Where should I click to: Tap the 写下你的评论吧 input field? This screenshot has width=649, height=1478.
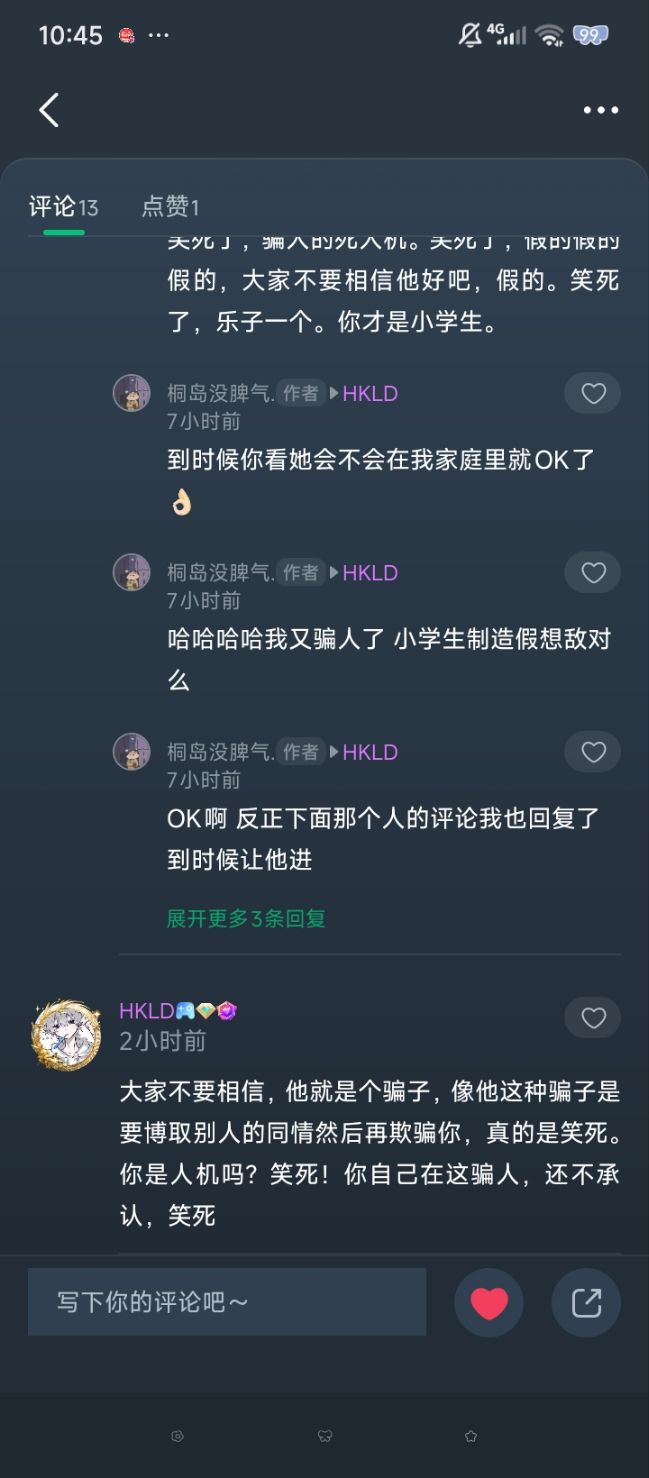227,1302
